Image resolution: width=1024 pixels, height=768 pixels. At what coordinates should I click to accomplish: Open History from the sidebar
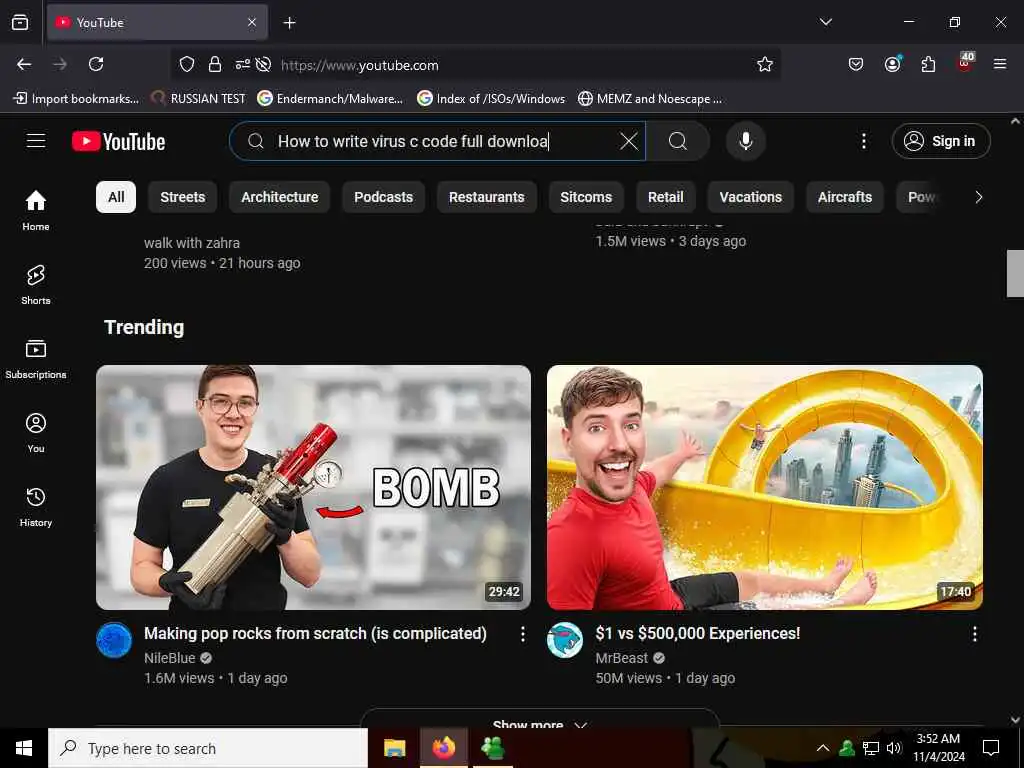pos(36,507)
